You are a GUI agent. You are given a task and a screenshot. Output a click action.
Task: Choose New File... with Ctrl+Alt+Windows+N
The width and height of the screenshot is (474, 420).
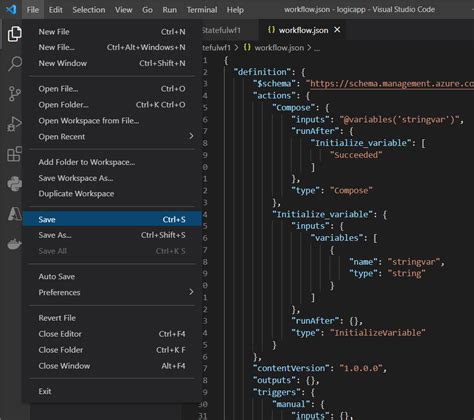(x=112, y=47)
